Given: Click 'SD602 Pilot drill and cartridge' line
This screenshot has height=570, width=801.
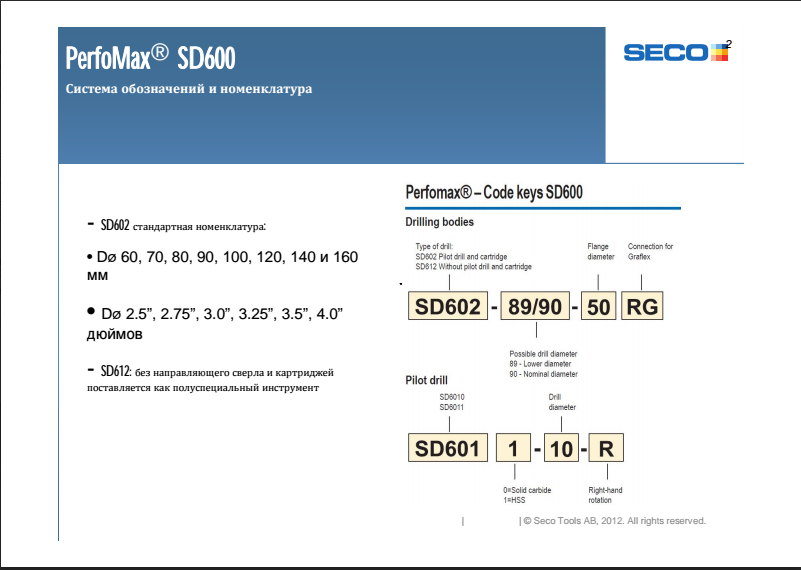Looking at the screenshot, I should 461,256.
